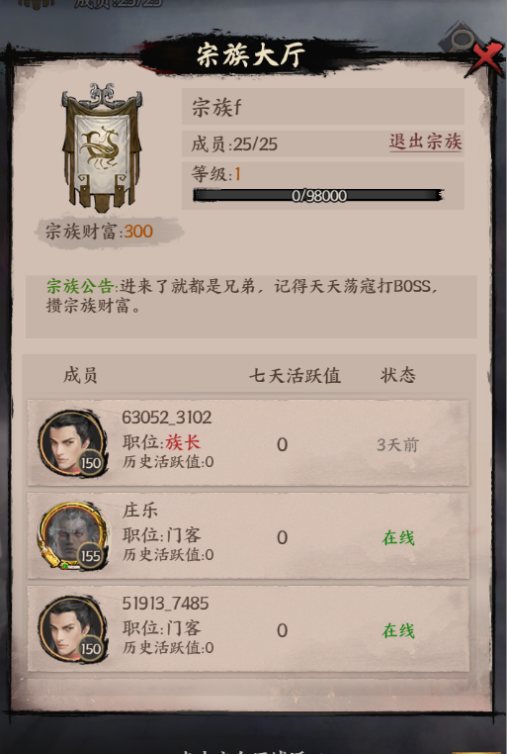This screenshot has height=754, width=507.
Task: Open the clan banner emblem
Action: 101,148
